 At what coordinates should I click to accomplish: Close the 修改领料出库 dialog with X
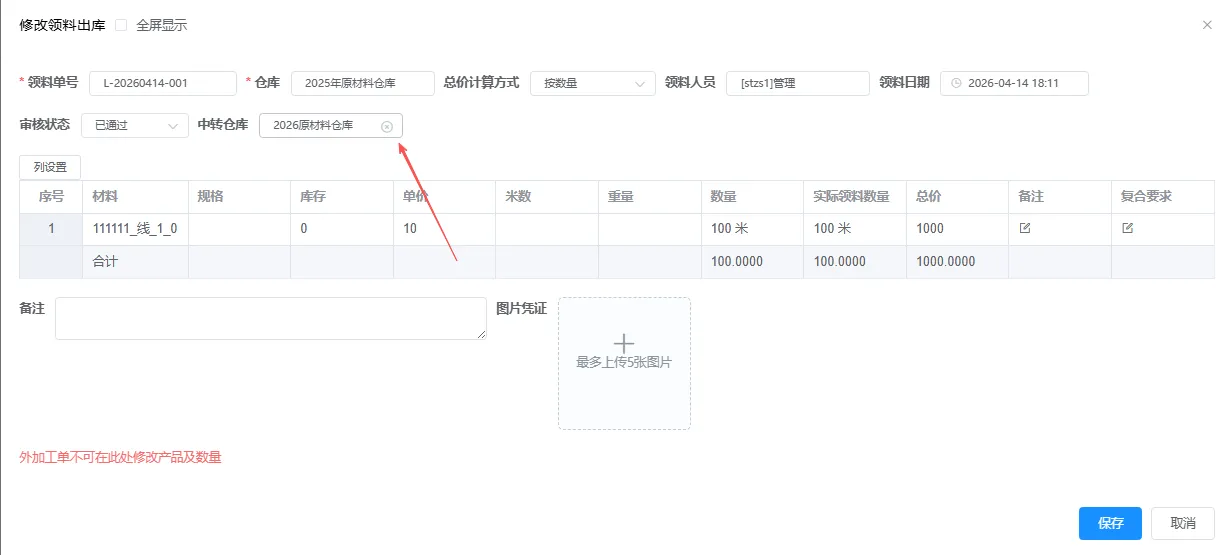coord(1206,25)
